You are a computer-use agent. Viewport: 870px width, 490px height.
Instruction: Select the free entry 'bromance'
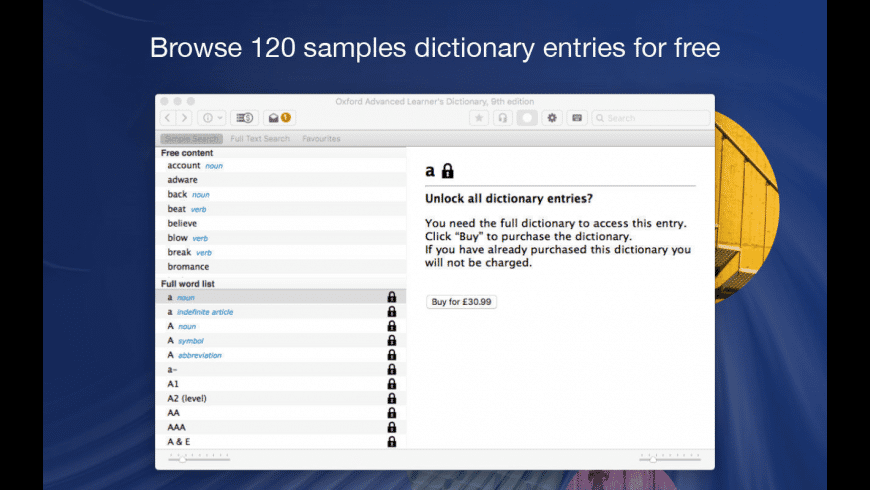point(281,266)
